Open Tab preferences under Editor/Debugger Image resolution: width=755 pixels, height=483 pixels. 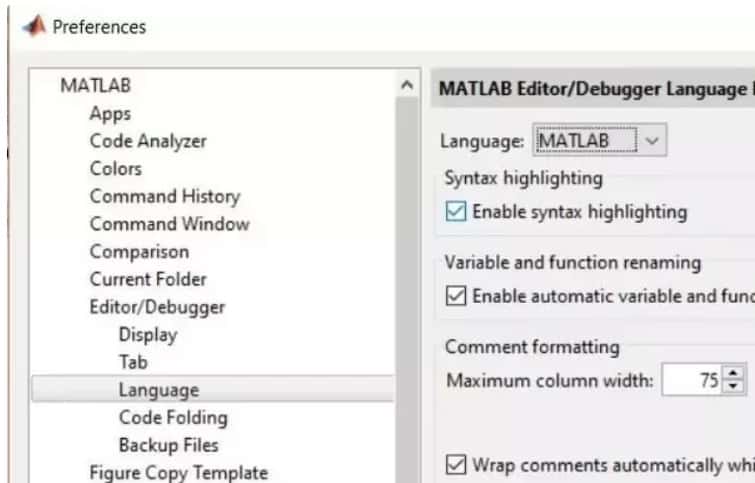coord(133,362)
